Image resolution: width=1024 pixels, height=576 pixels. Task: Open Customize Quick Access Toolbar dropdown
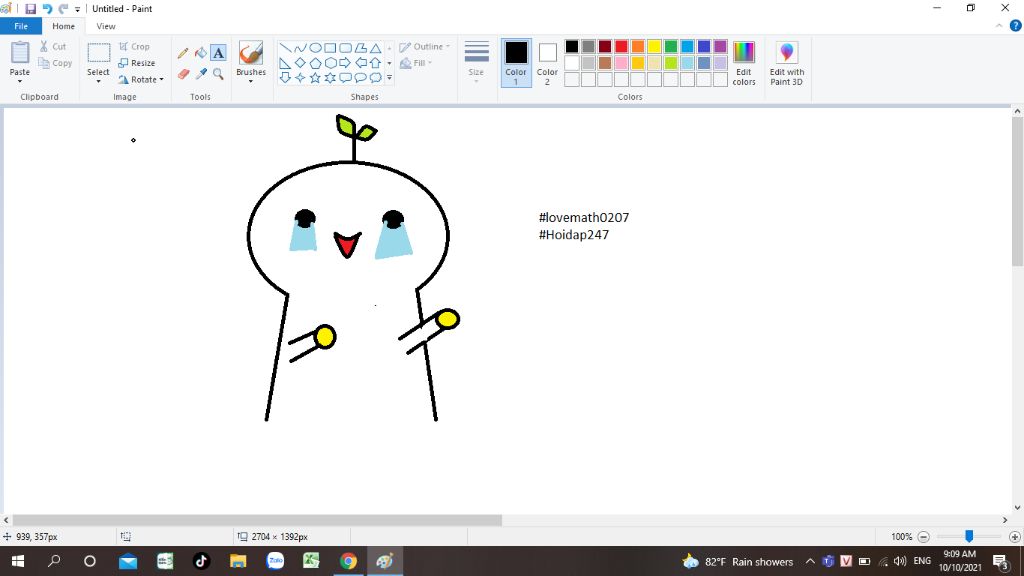(x=77, y=9)
